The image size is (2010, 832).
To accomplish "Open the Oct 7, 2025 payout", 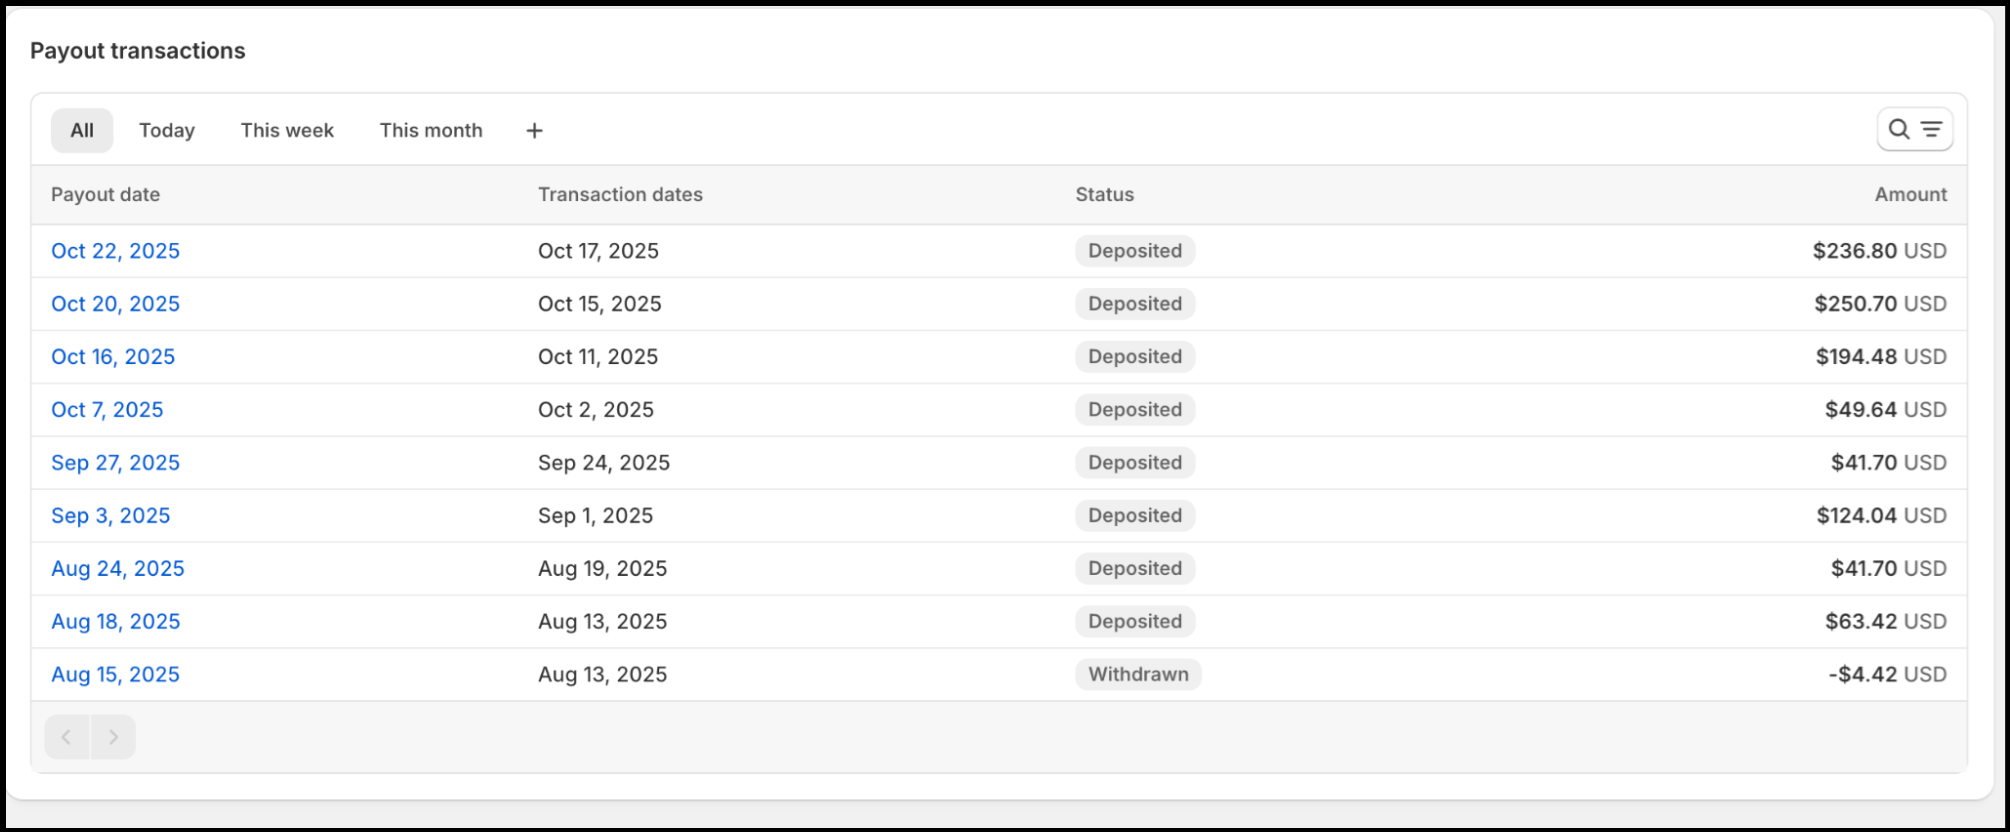I will tap(107, 410).
